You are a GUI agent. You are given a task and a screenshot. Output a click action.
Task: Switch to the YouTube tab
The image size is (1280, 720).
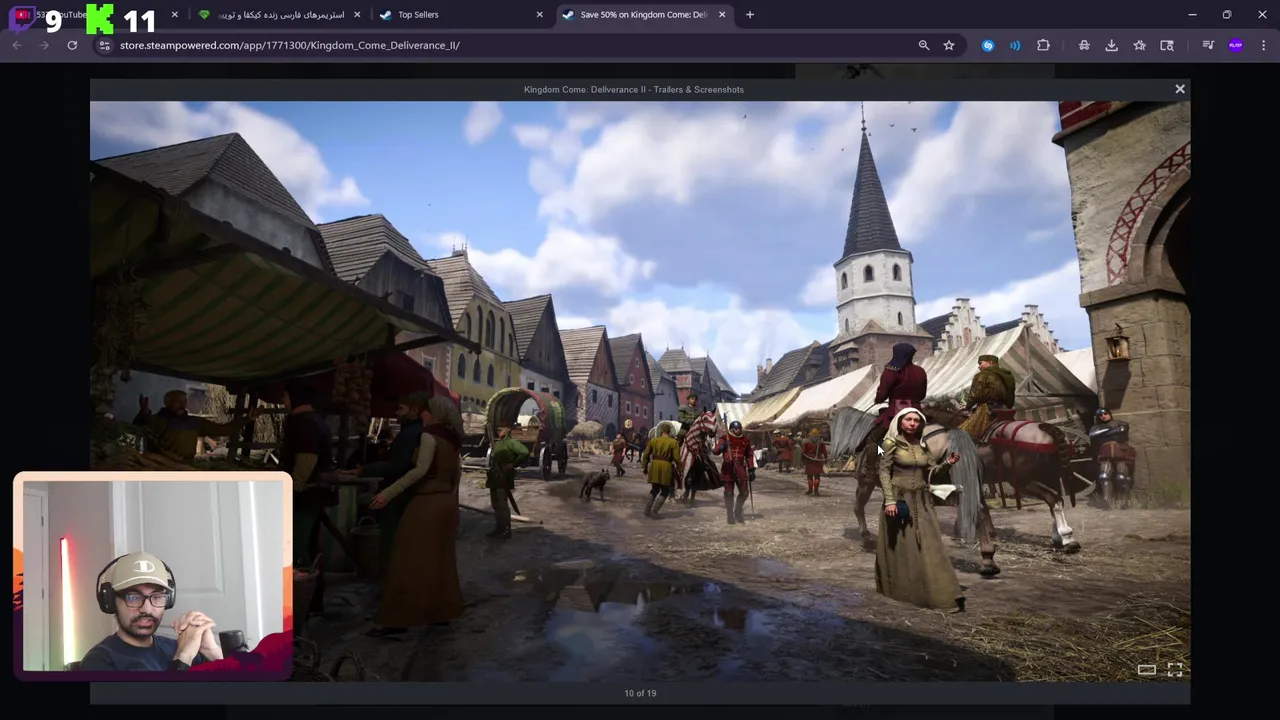point(95,15)
